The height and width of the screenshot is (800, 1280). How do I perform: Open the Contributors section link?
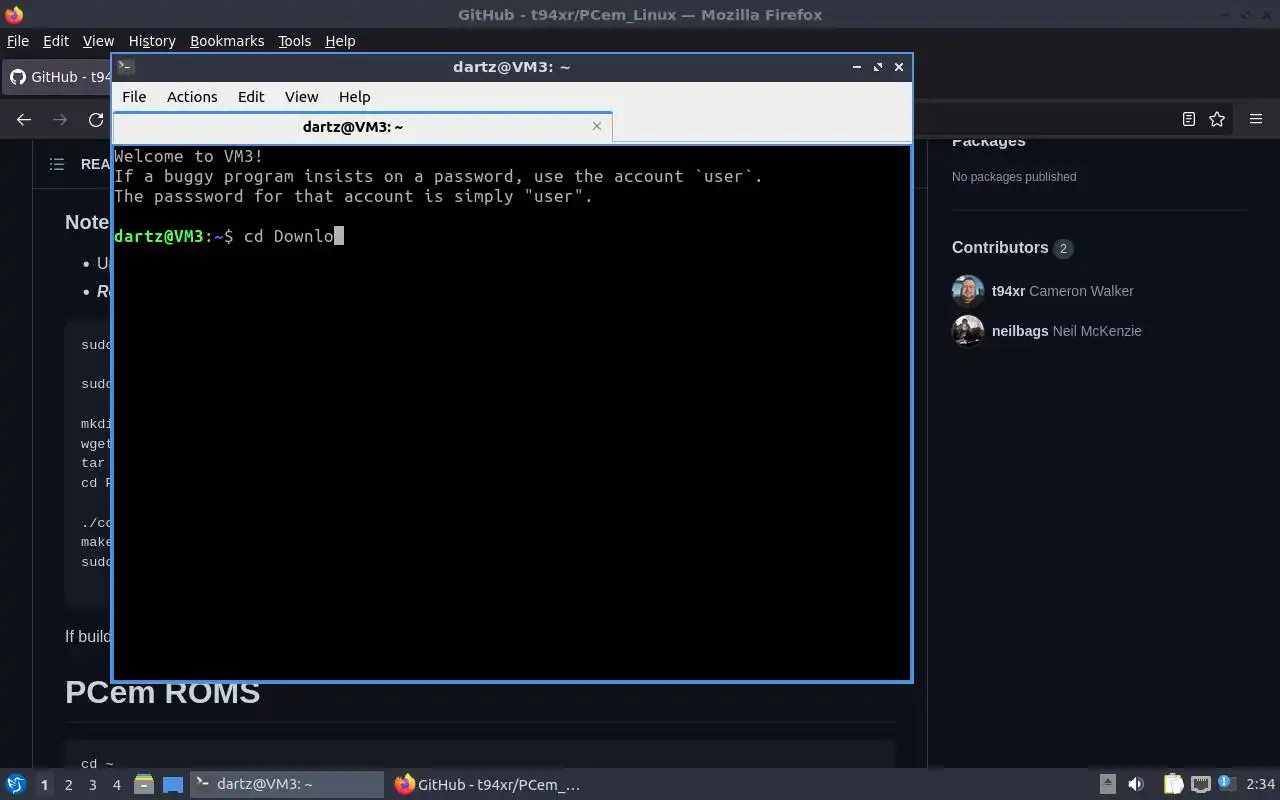1011,248
